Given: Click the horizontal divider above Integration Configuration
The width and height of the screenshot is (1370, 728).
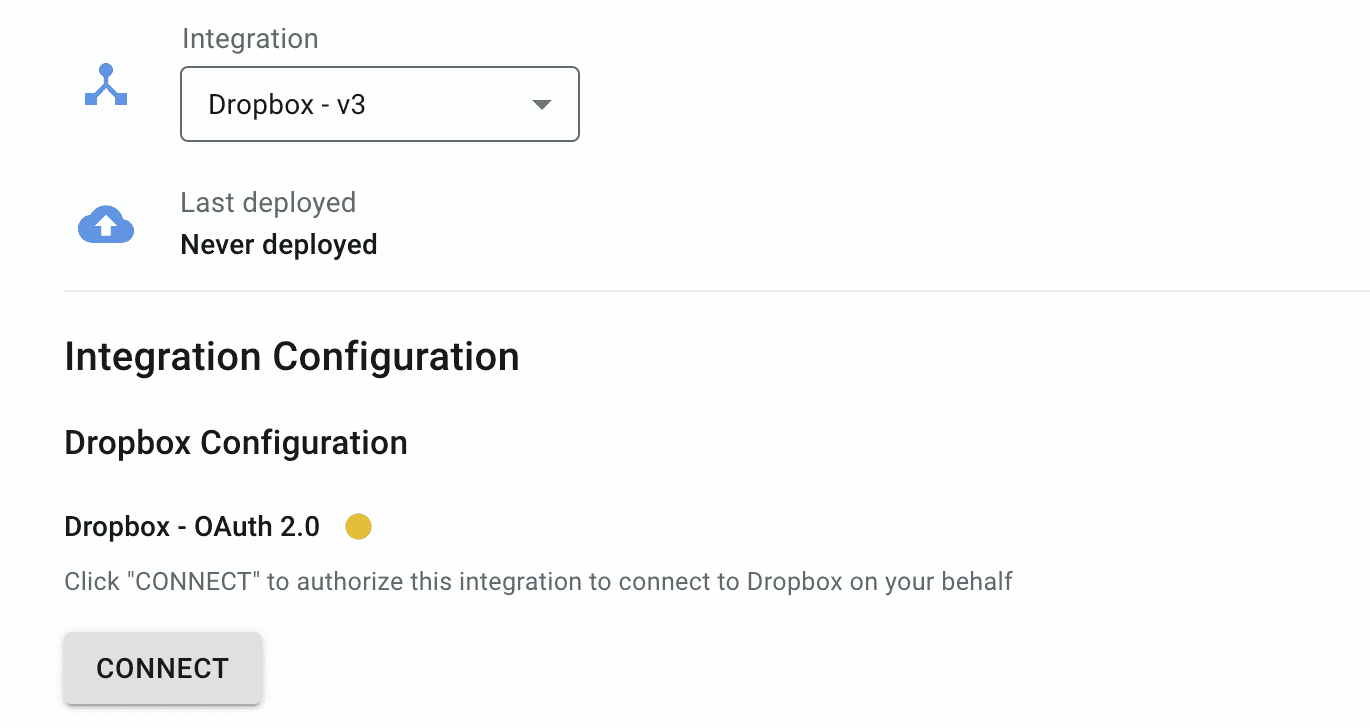Looking at the screenshot, I should 717,291.
